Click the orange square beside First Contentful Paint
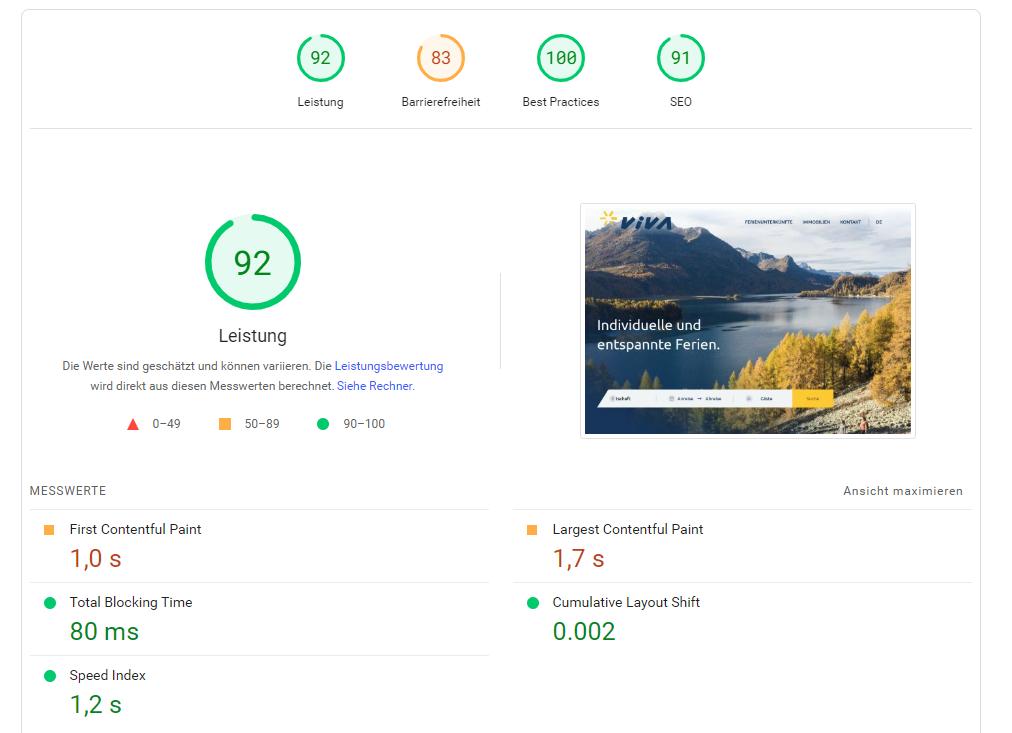Image resolution: width=1012 pixels, height=733 pixels. pos(49,530)
